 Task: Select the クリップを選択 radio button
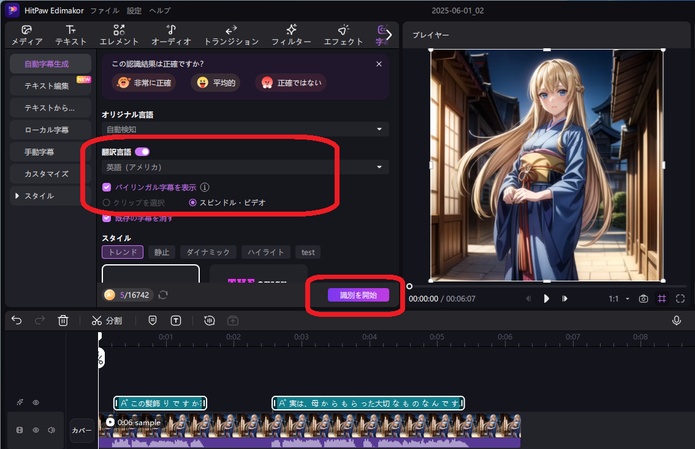[x=106, y=203]
